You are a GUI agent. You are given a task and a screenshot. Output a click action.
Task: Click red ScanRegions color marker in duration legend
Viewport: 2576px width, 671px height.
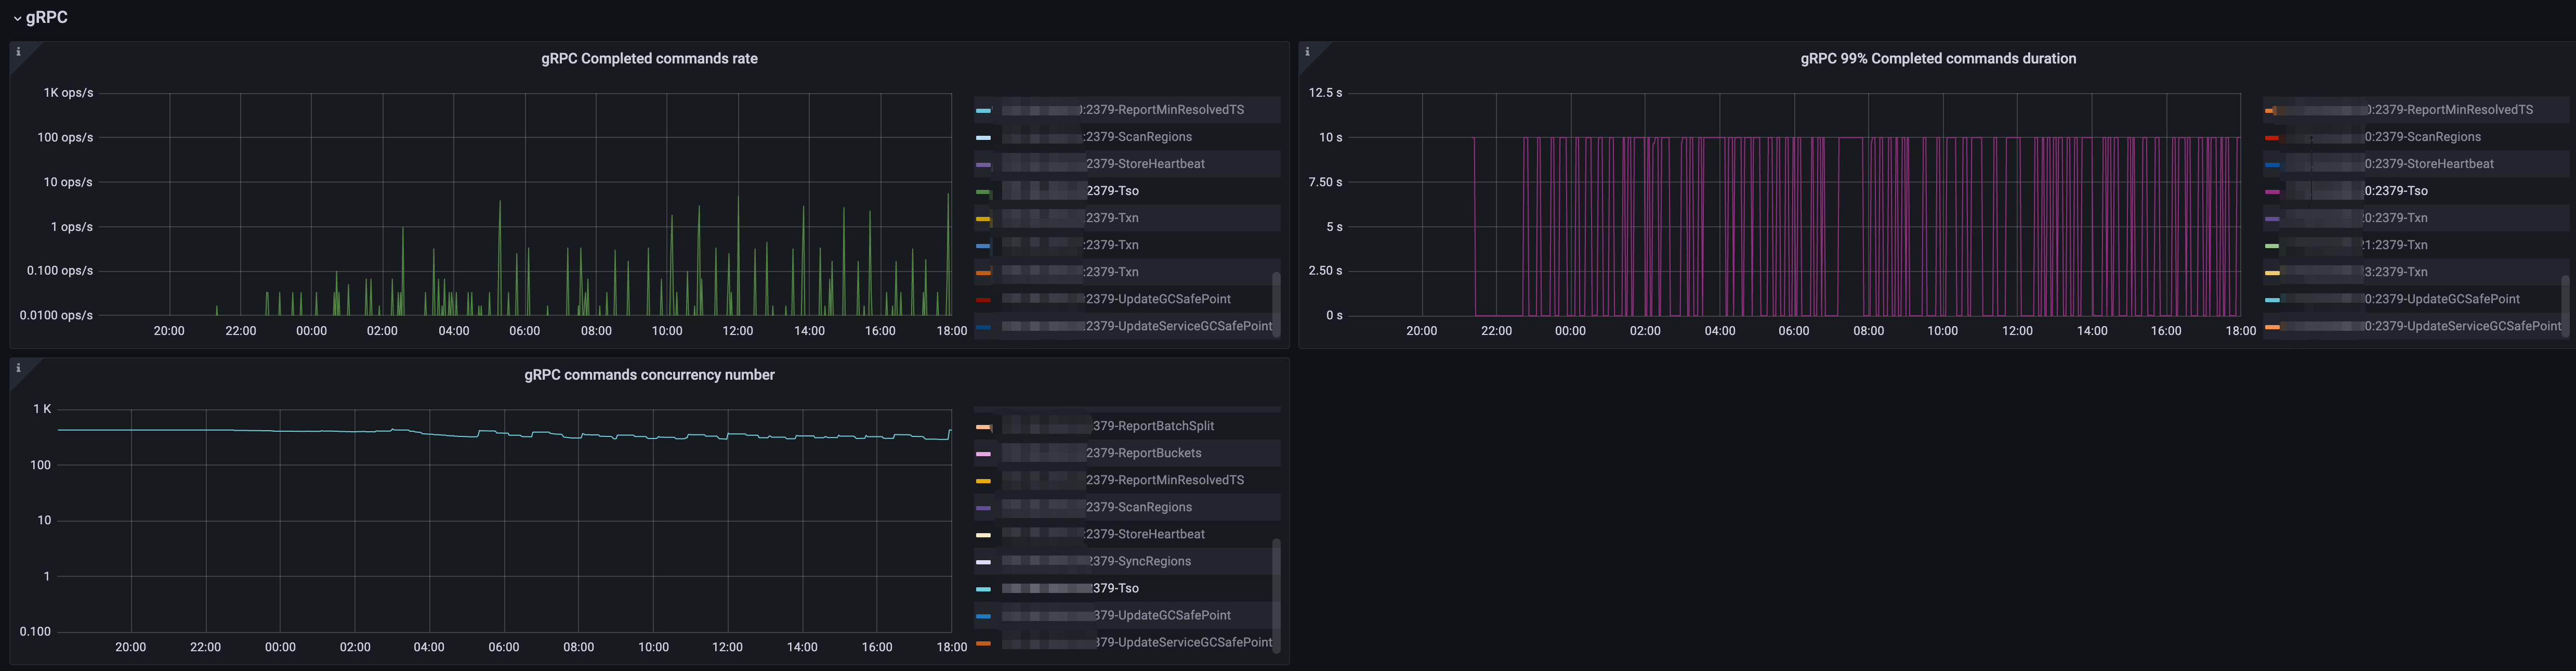coord(2272,137)
